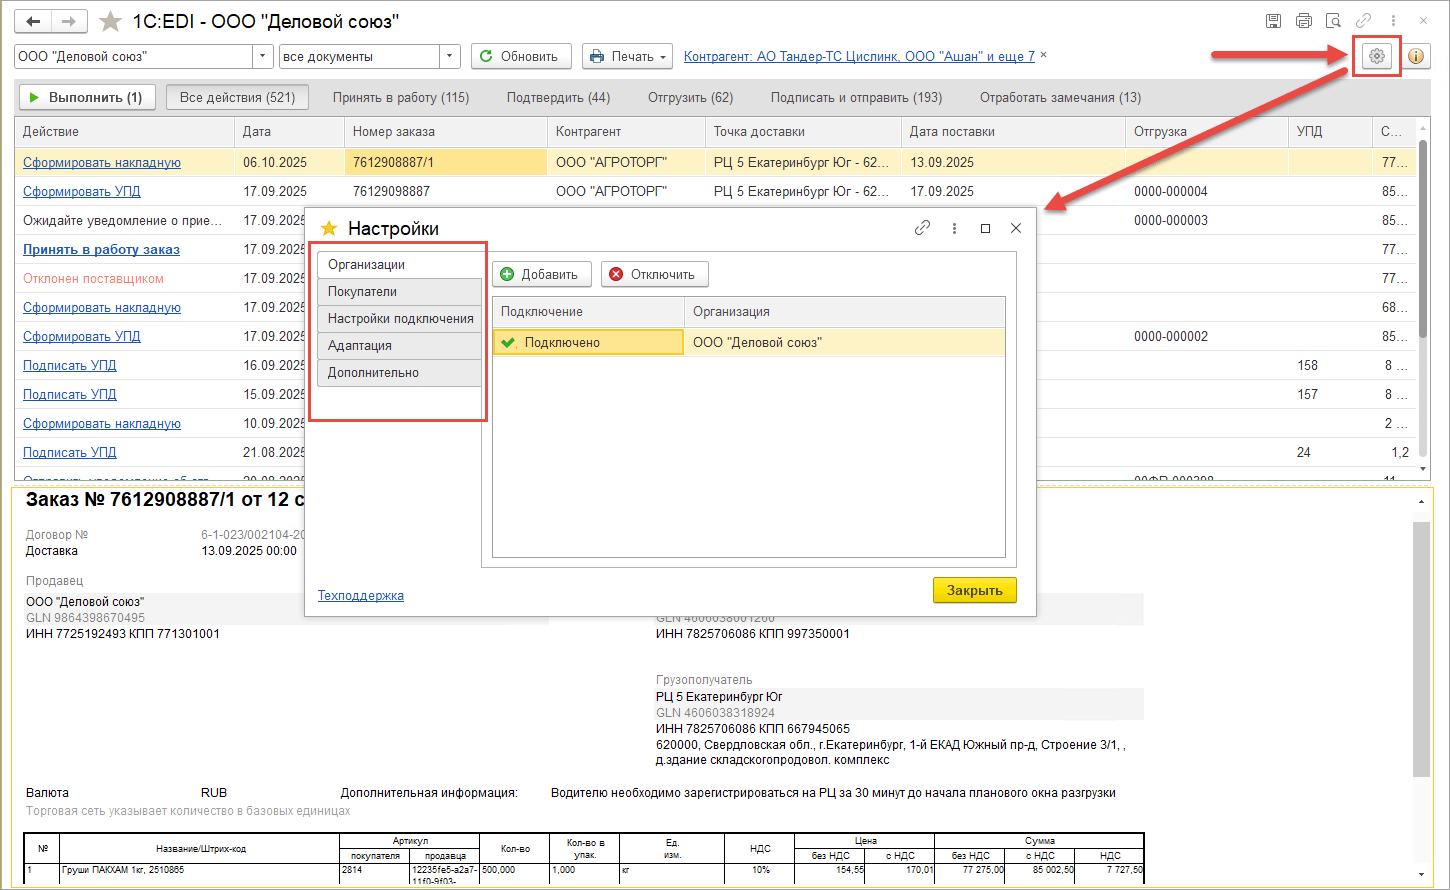Open the document preview icon in title bar
The height and width of the screenshot is (890, 1450).
click(1333, 21)
